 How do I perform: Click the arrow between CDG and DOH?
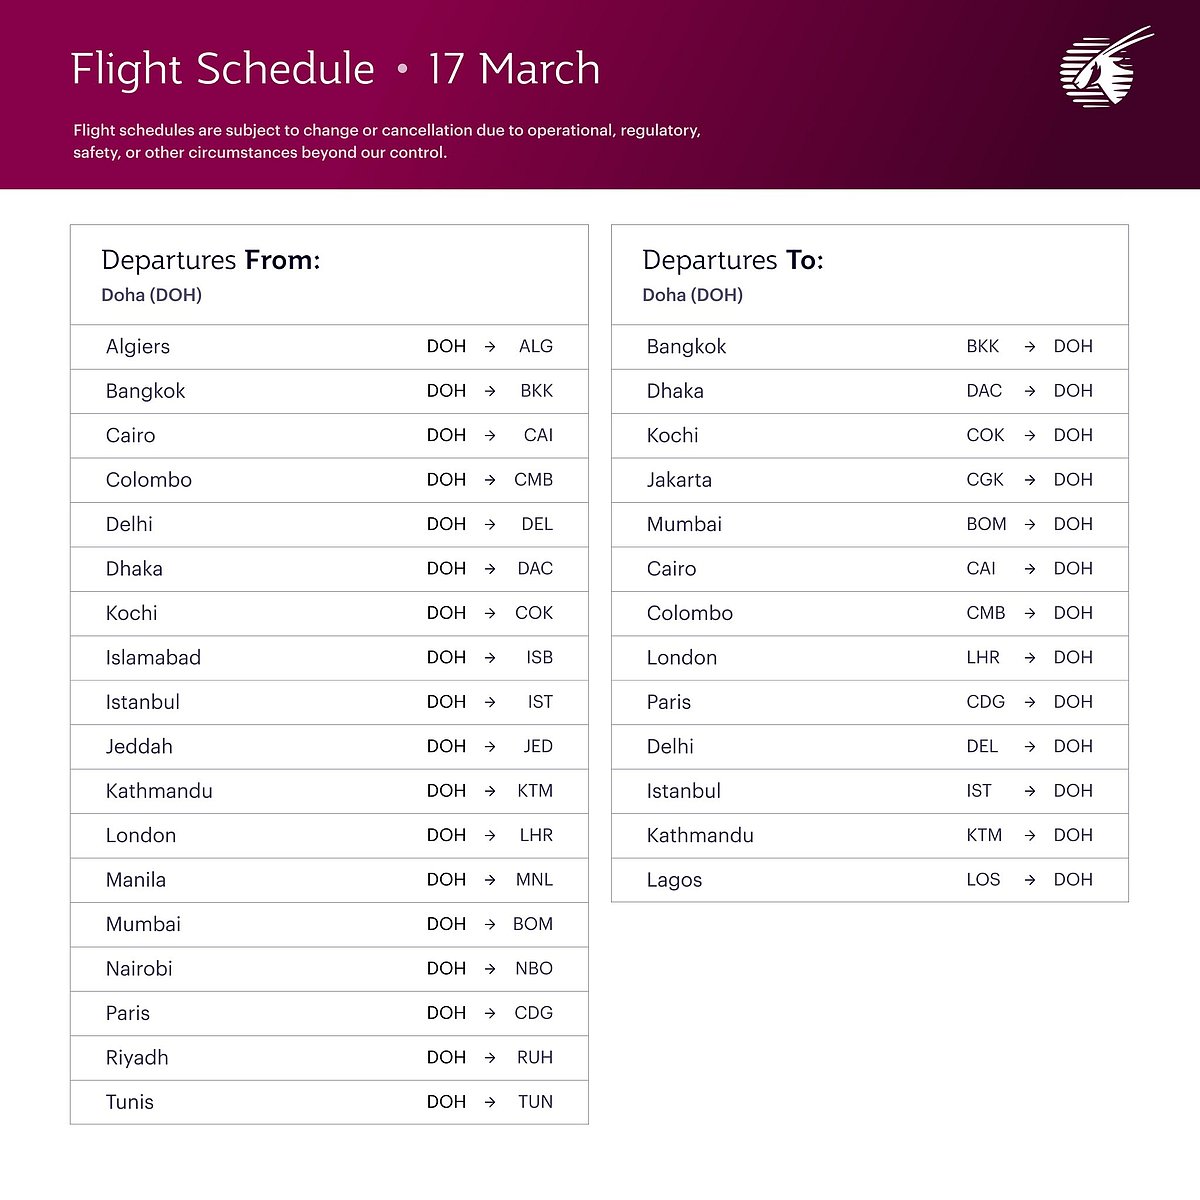point(1030,702)
